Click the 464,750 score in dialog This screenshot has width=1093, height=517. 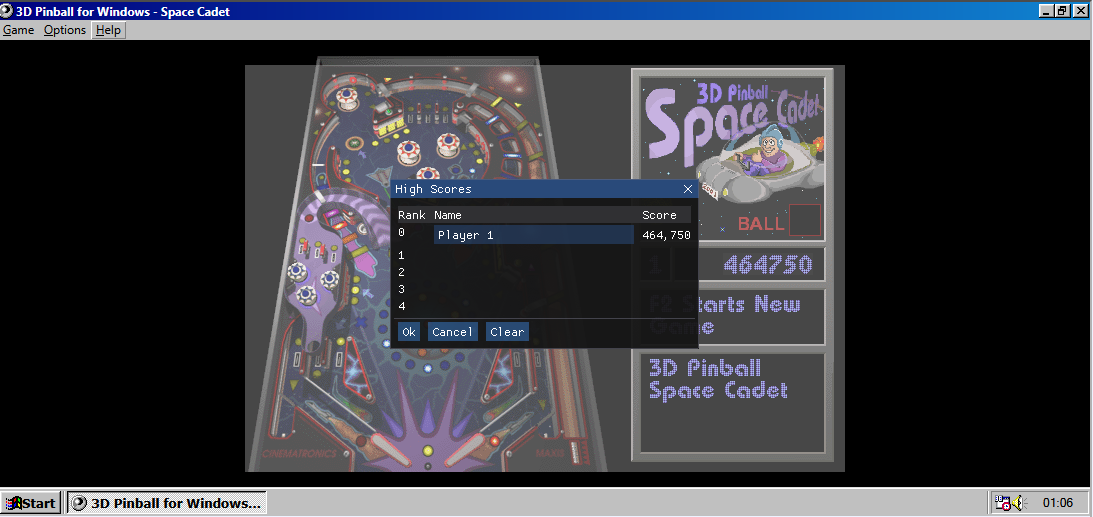coord(666,235)
